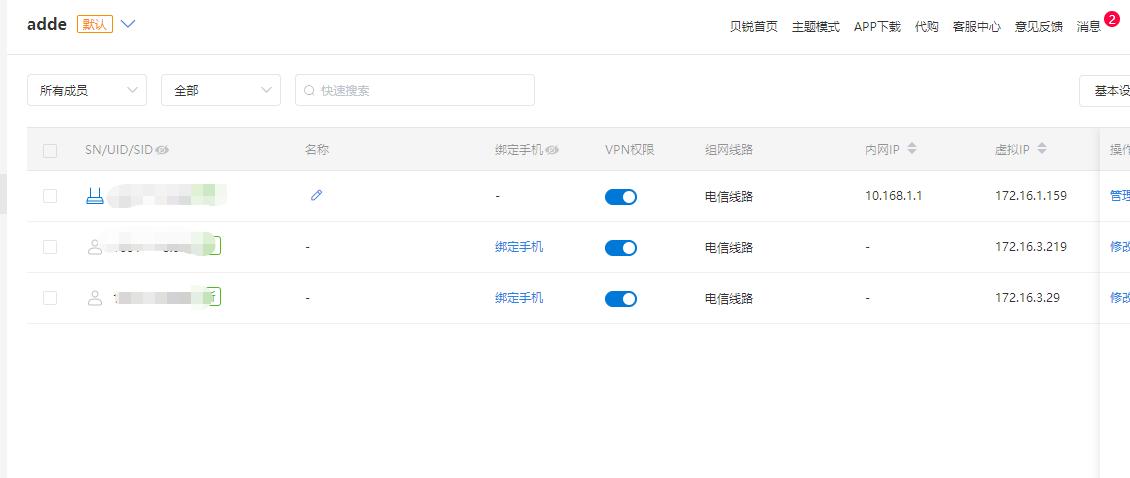1130x478 pixels.
Task: Click 管理 link in first row
Action: coord(1120,195)
